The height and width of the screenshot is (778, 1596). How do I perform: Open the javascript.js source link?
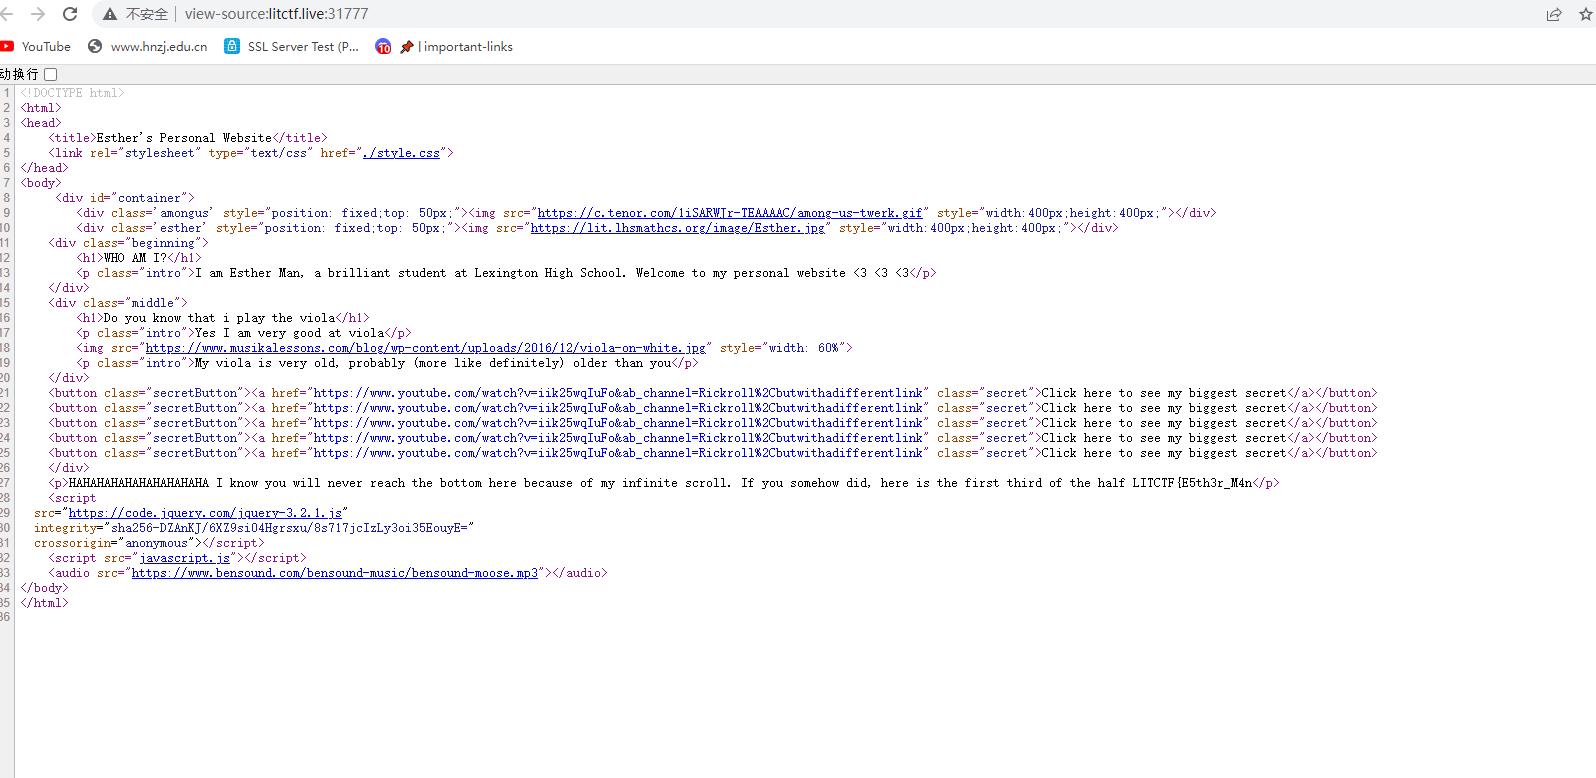pos(184,558)
